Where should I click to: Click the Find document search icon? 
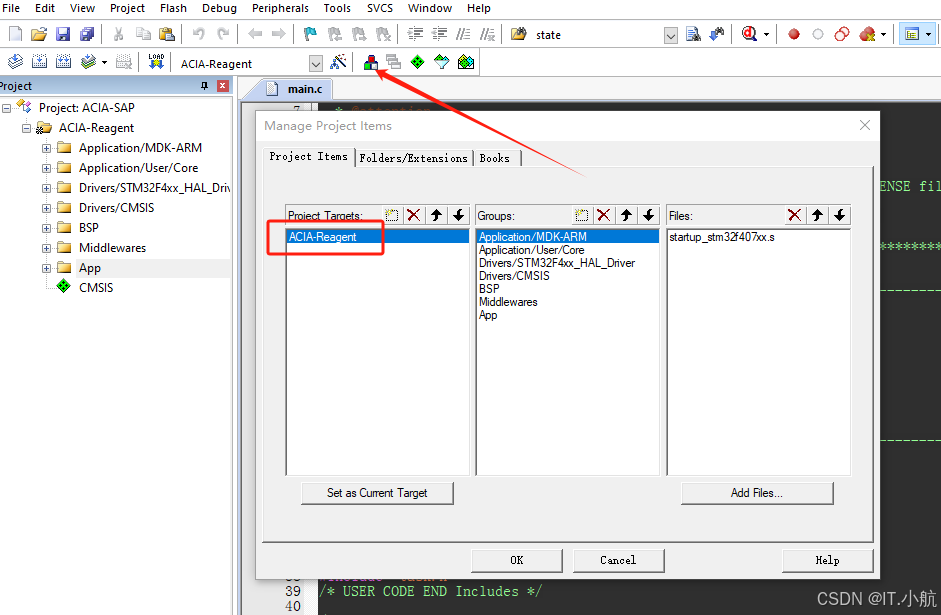(x=693, y=34)
